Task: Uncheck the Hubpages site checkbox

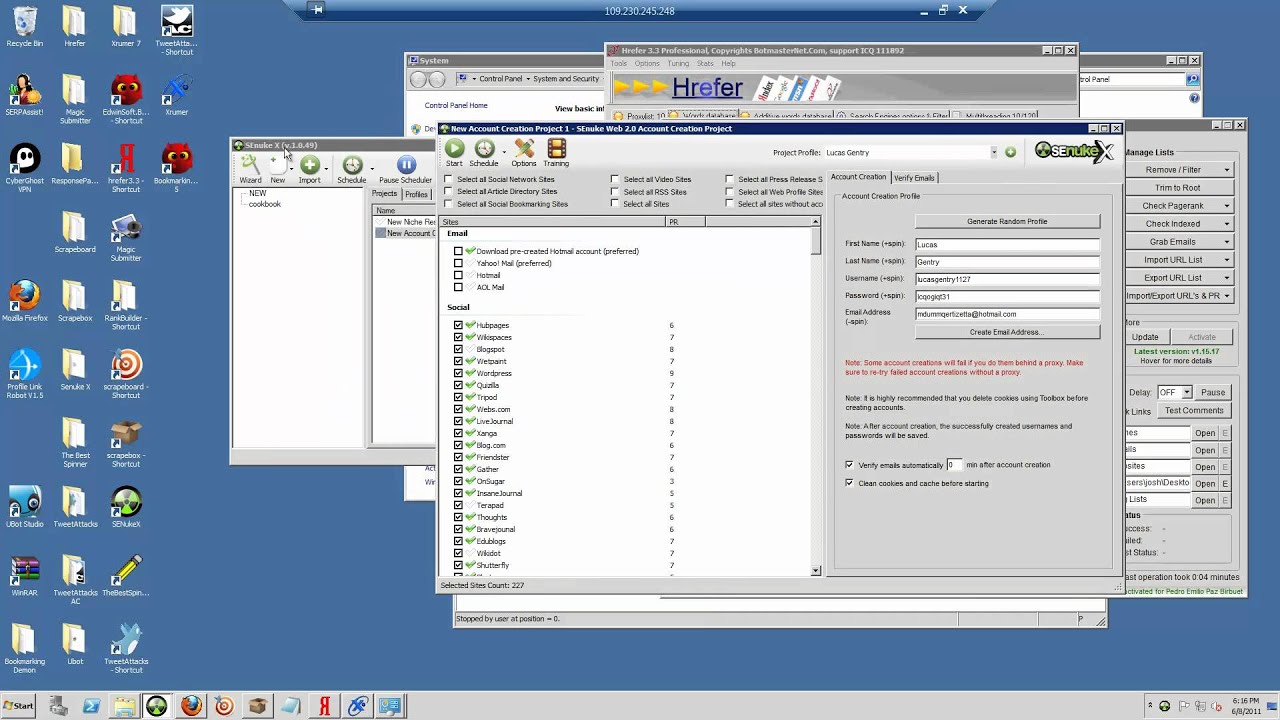Action: tap(458, 325)
